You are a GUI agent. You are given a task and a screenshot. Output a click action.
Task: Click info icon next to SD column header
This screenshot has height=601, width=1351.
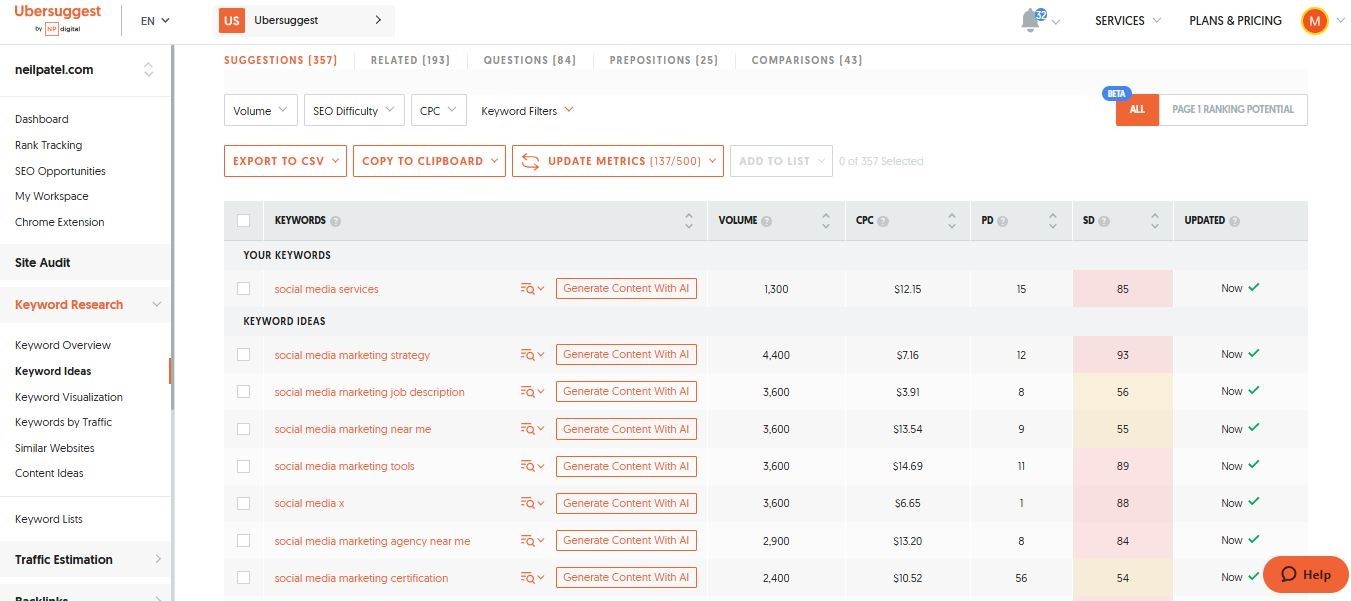point(1104,221)
